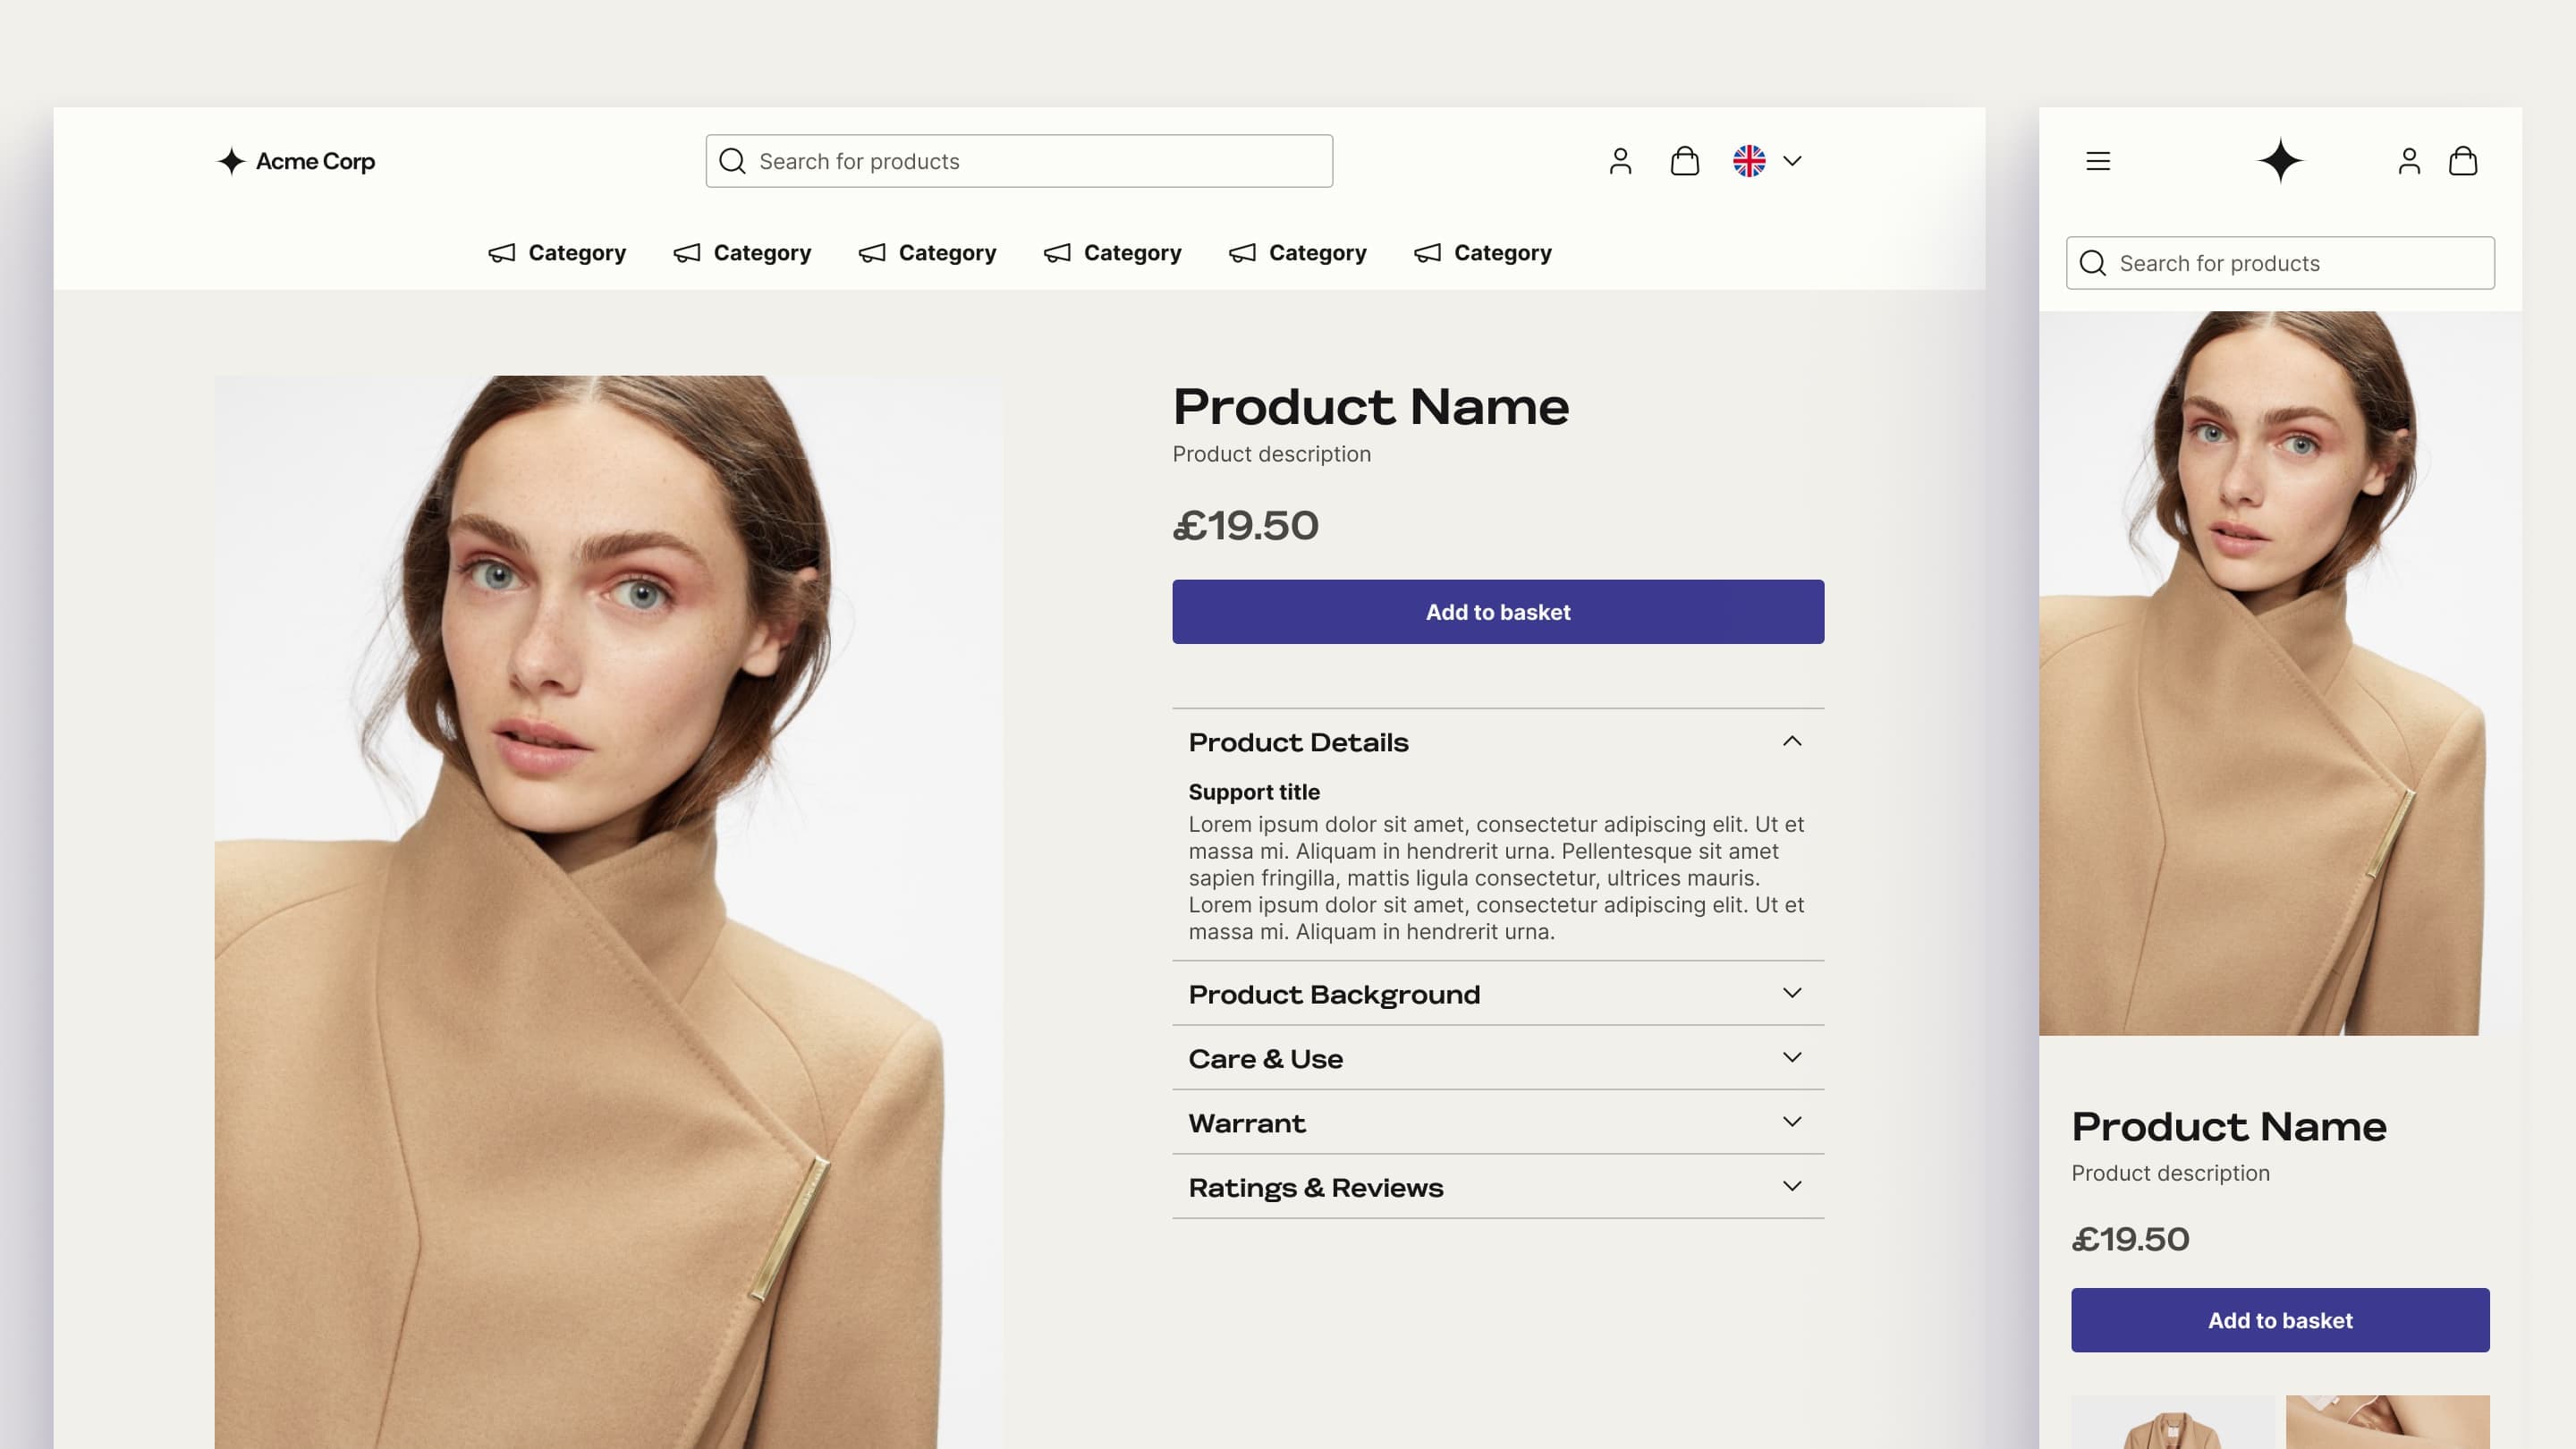
Task: Open the mobile hamburger menu
Action: click(2098, 161)
